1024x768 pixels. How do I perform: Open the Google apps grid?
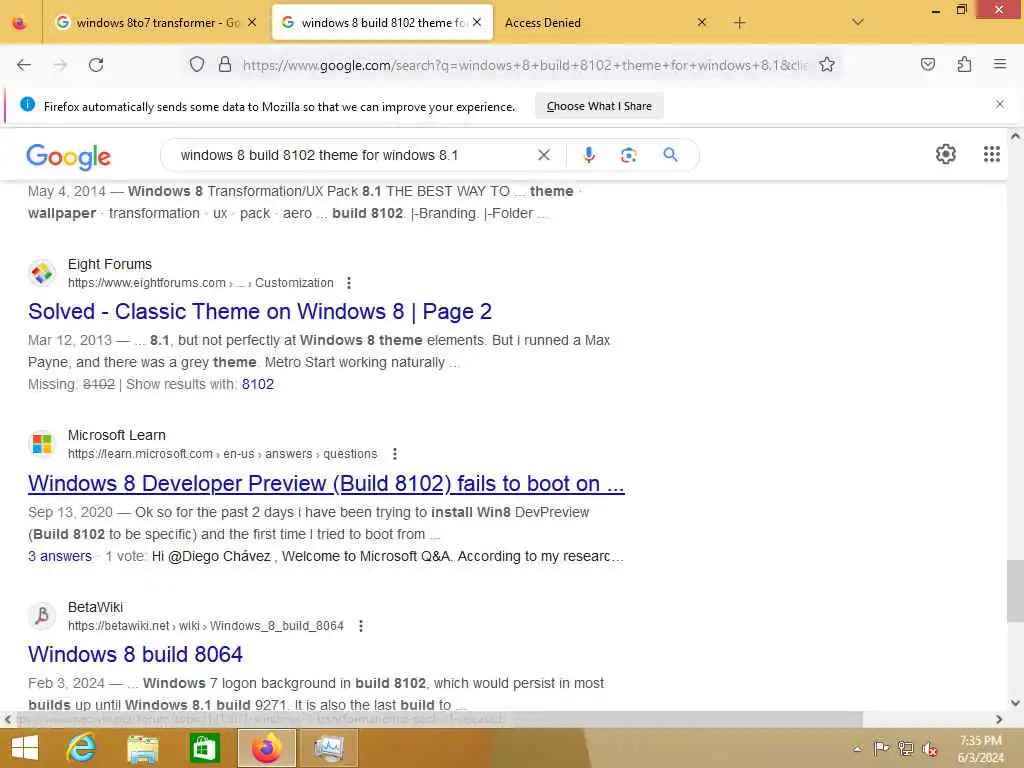(991, 154)
